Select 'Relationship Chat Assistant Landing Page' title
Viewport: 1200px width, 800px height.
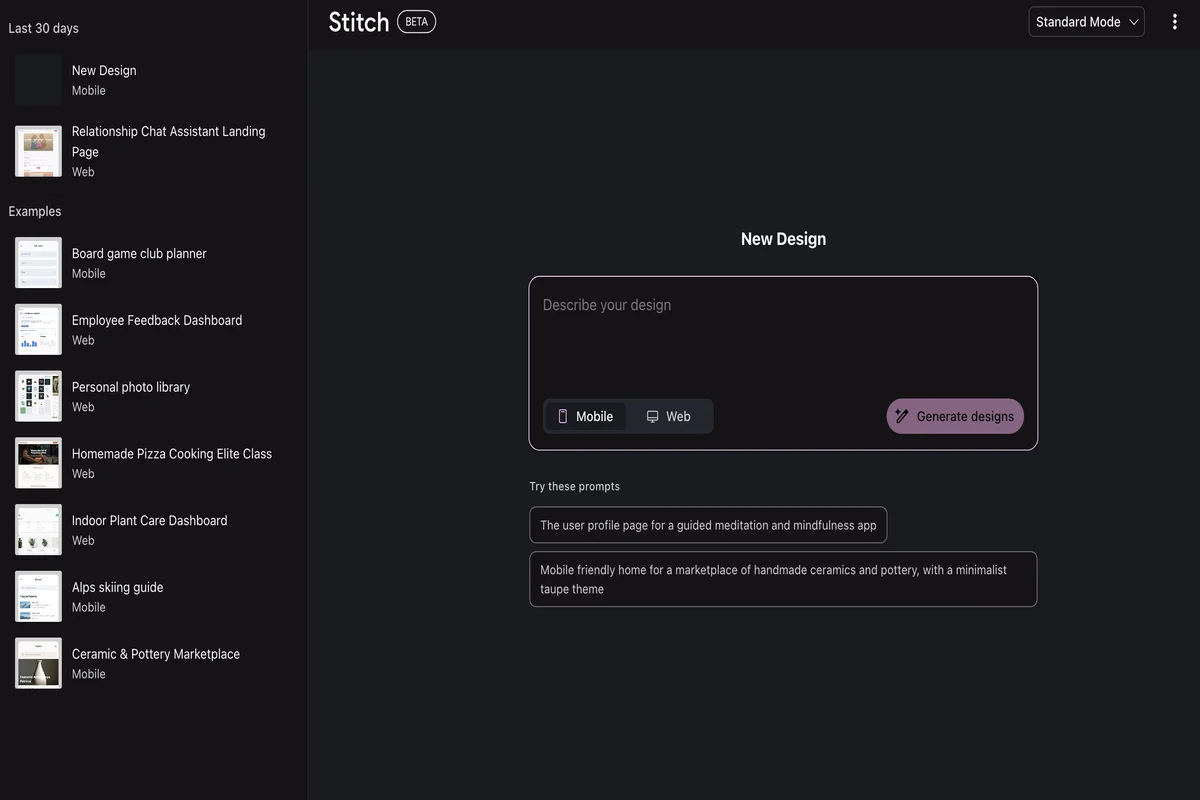click(x=168, y=141)
